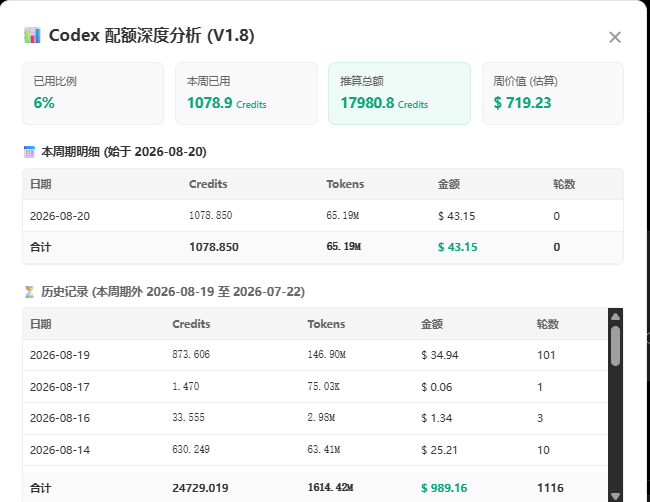Click date 2026-08-17 in history table

[x=60, y=387]
